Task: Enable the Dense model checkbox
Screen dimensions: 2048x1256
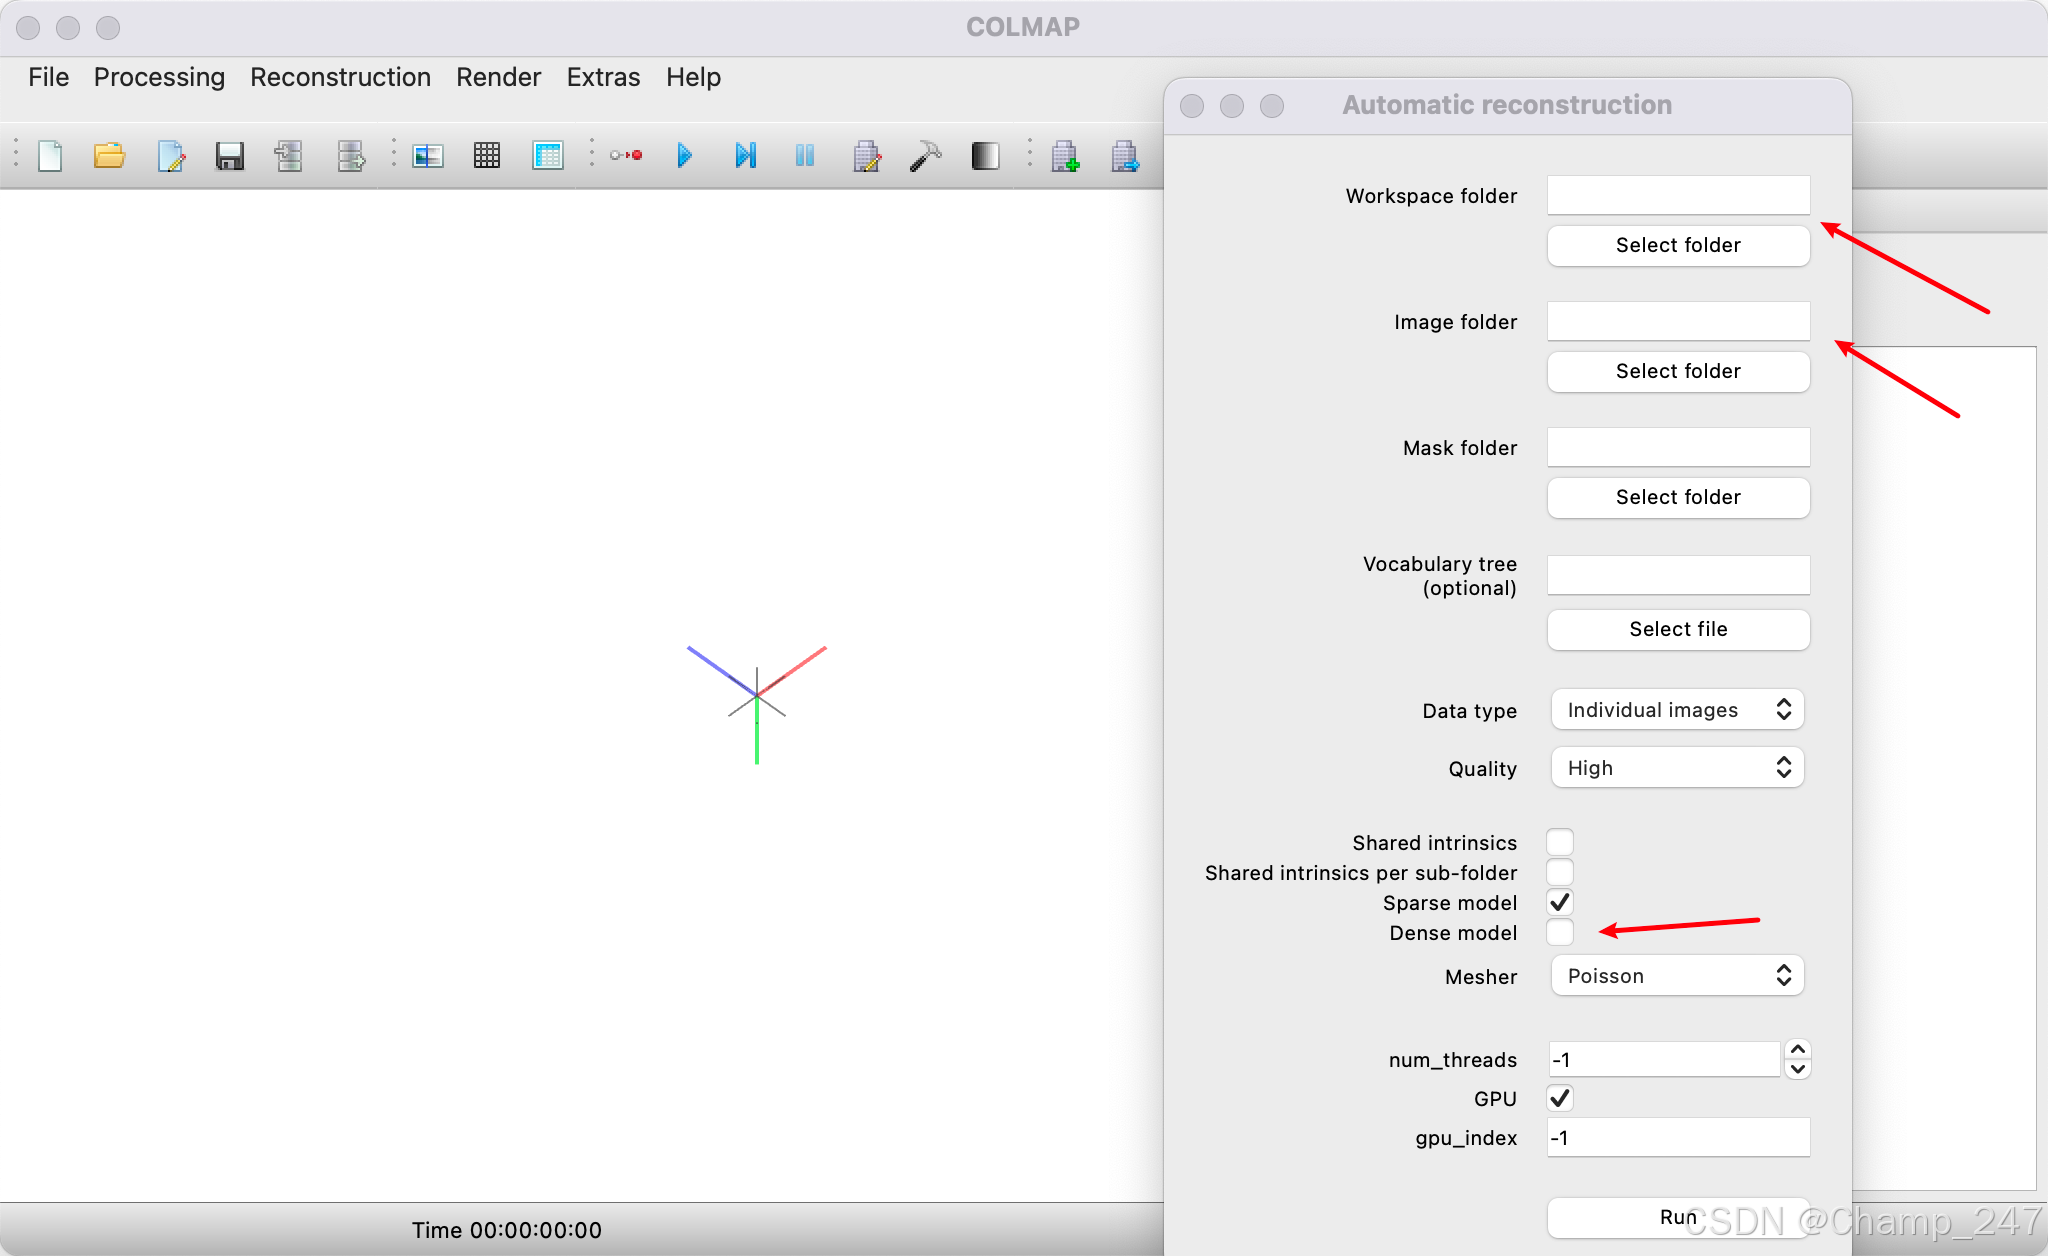Action: point(1560,933)
